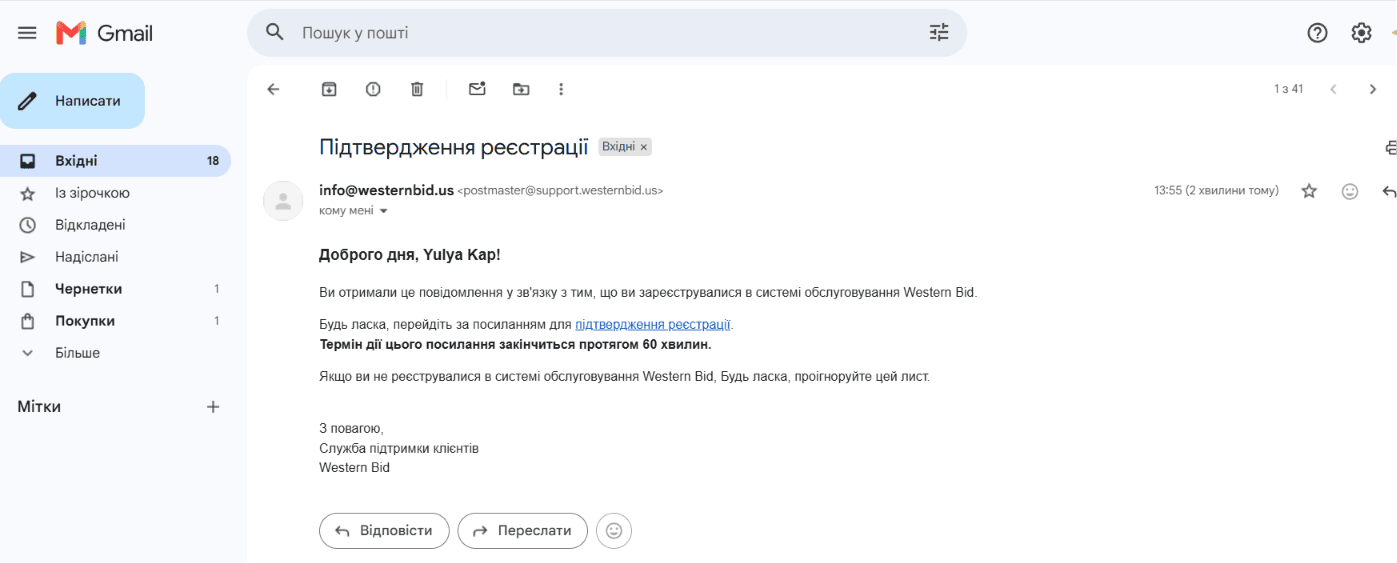
Task: Expand the Більше section
Action: 115,353
